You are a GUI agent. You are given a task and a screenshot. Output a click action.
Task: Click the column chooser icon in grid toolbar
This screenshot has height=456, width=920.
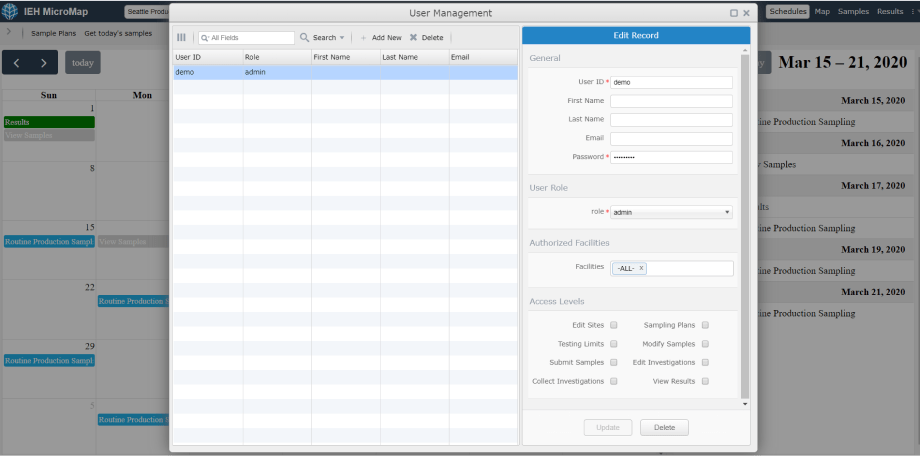(x=181, y=38)
